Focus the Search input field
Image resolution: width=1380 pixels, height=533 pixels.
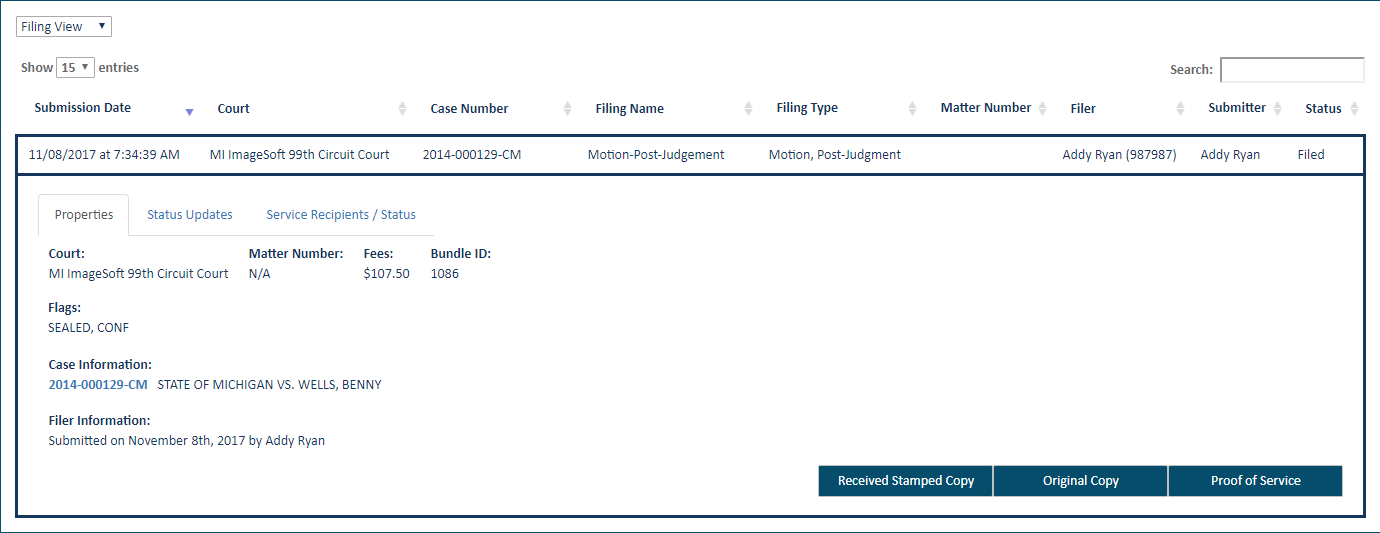coord(1292,70)
